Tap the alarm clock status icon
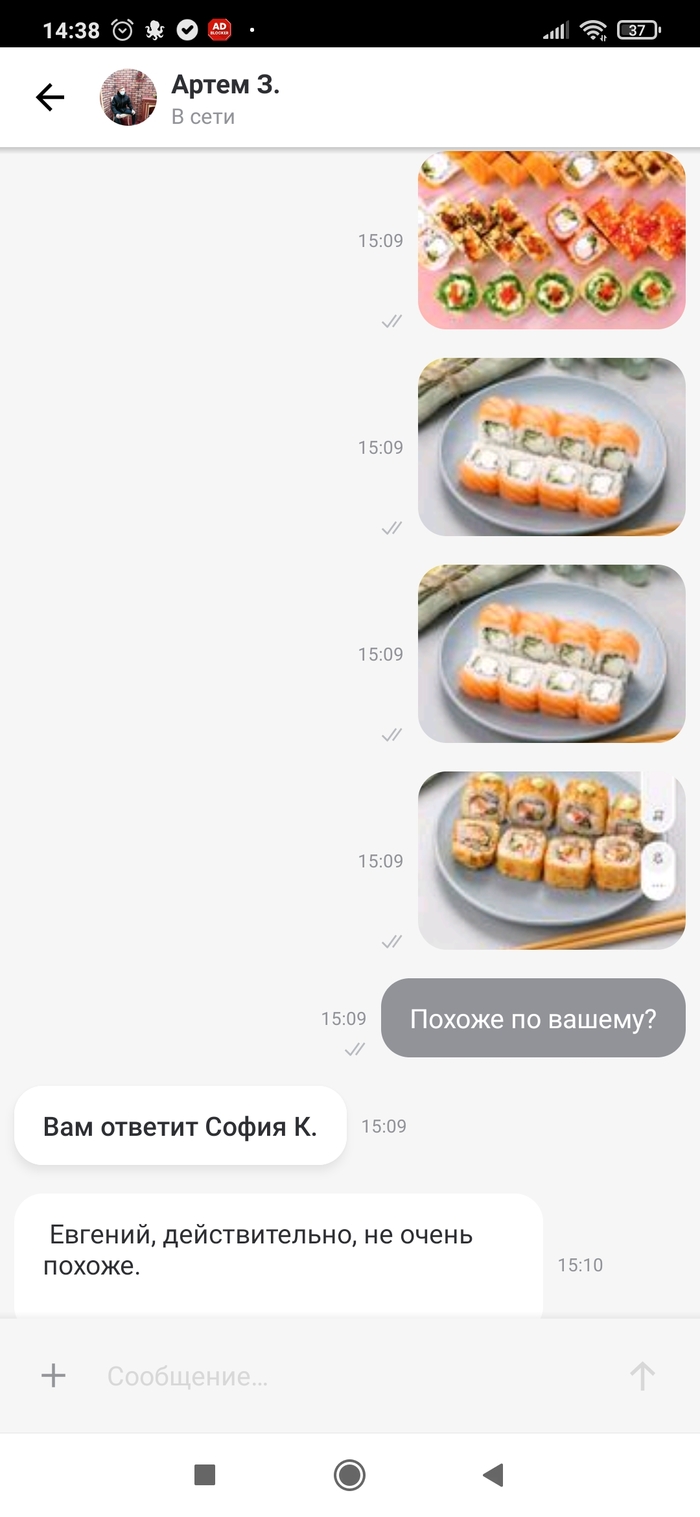Image resolution: width=700 pixels, height=1517 pixels. tap(122, 30)
